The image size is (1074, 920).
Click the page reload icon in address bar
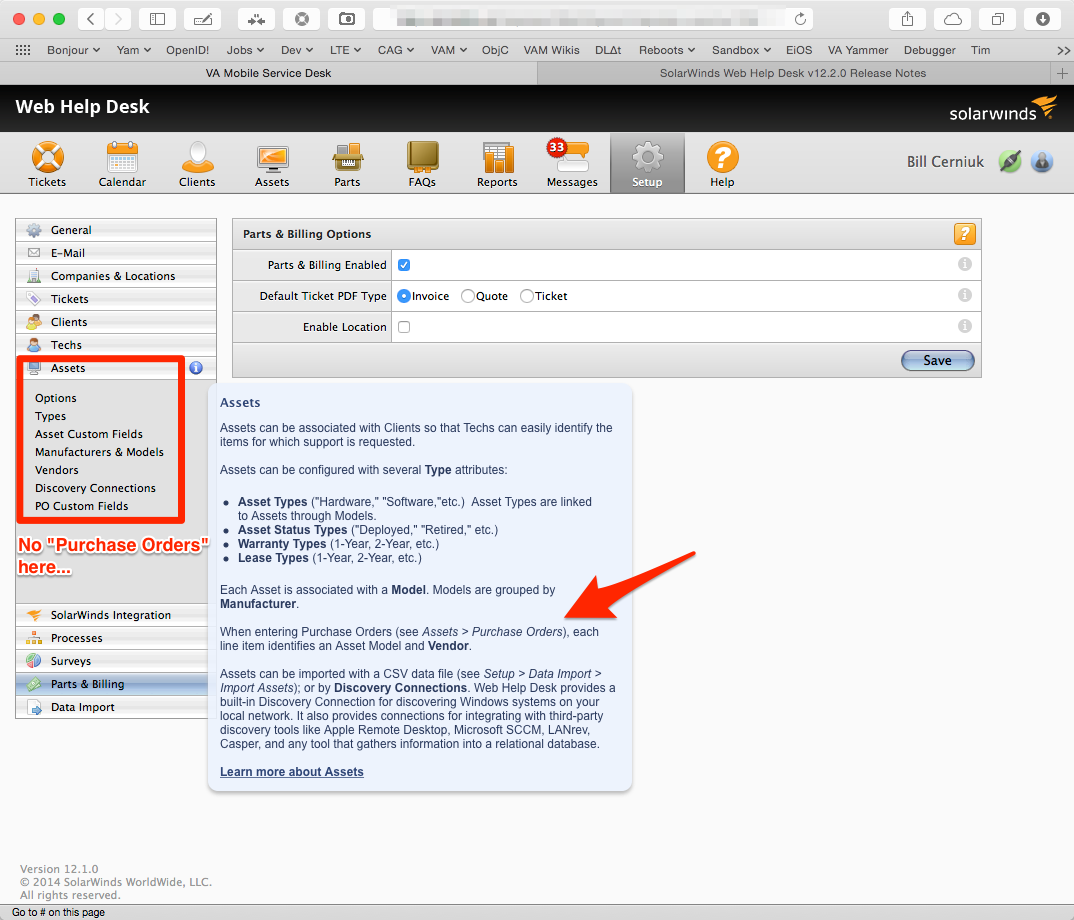(800, 19)
